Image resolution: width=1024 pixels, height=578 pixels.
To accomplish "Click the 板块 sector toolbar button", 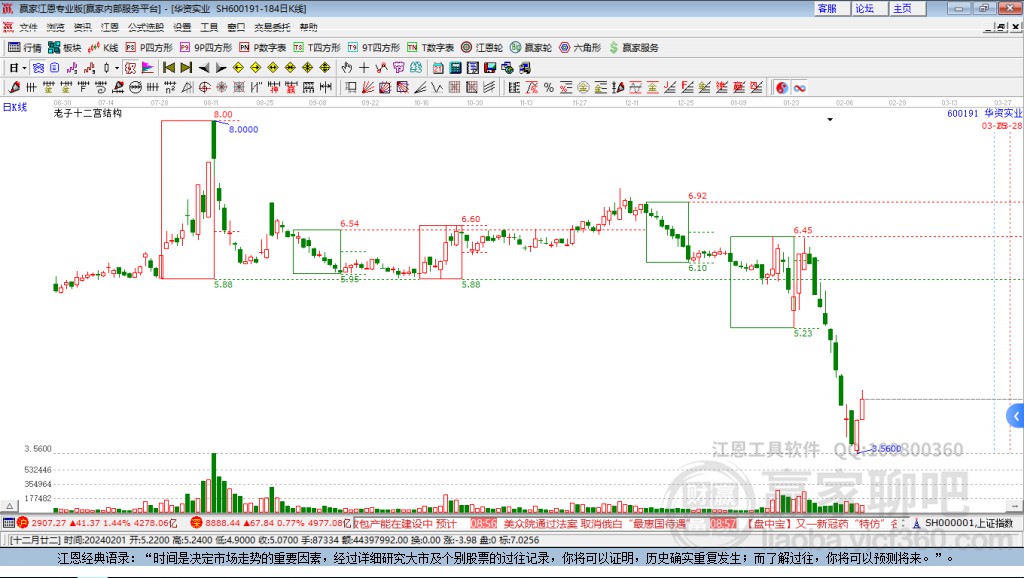I will coord(65,48).
